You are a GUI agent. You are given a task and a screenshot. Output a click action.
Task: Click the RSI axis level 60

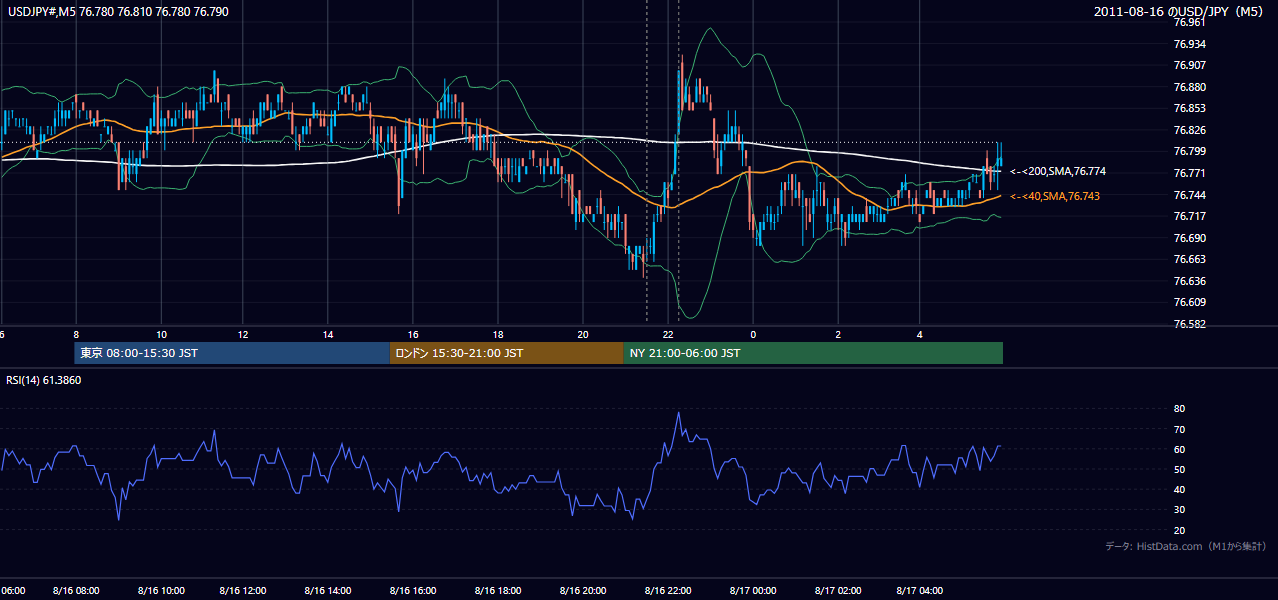coord(1179,449)
